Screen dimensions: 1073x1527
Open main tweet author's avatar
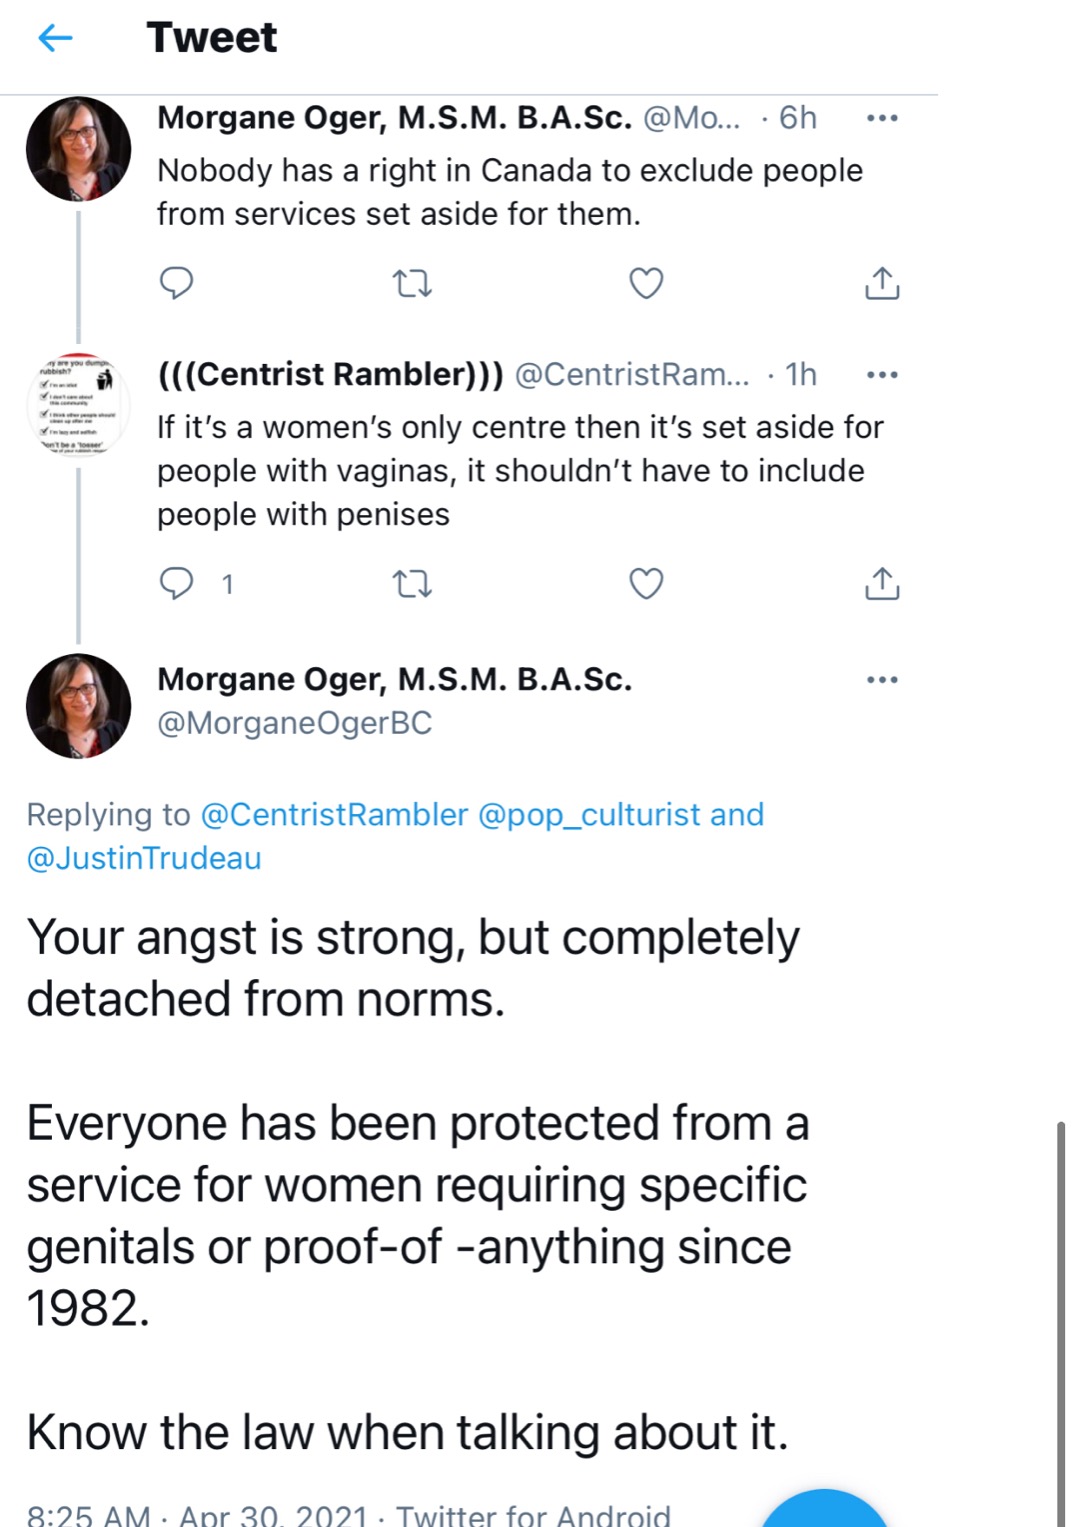78,706
